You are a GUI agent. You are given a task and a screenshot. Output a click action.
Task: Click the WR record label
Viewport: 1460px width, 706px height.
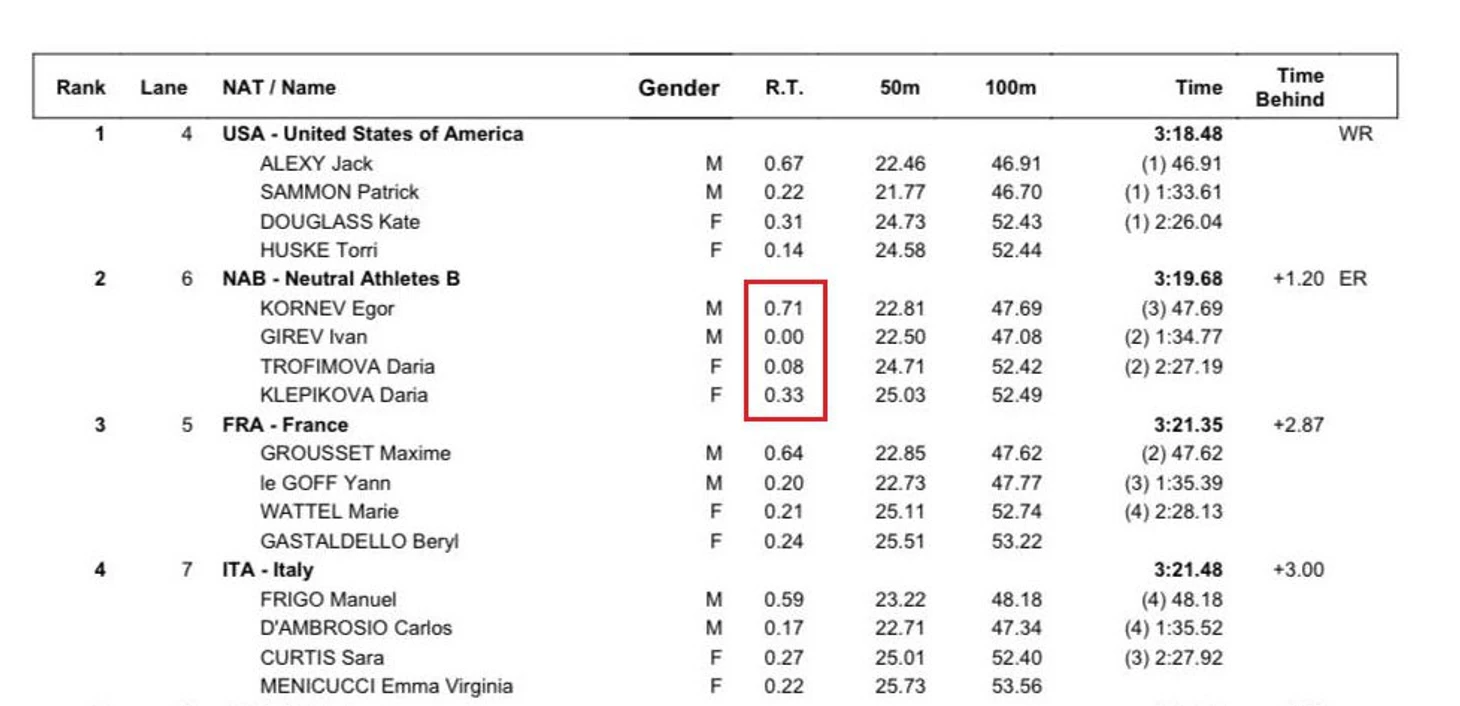point(1355,134)
